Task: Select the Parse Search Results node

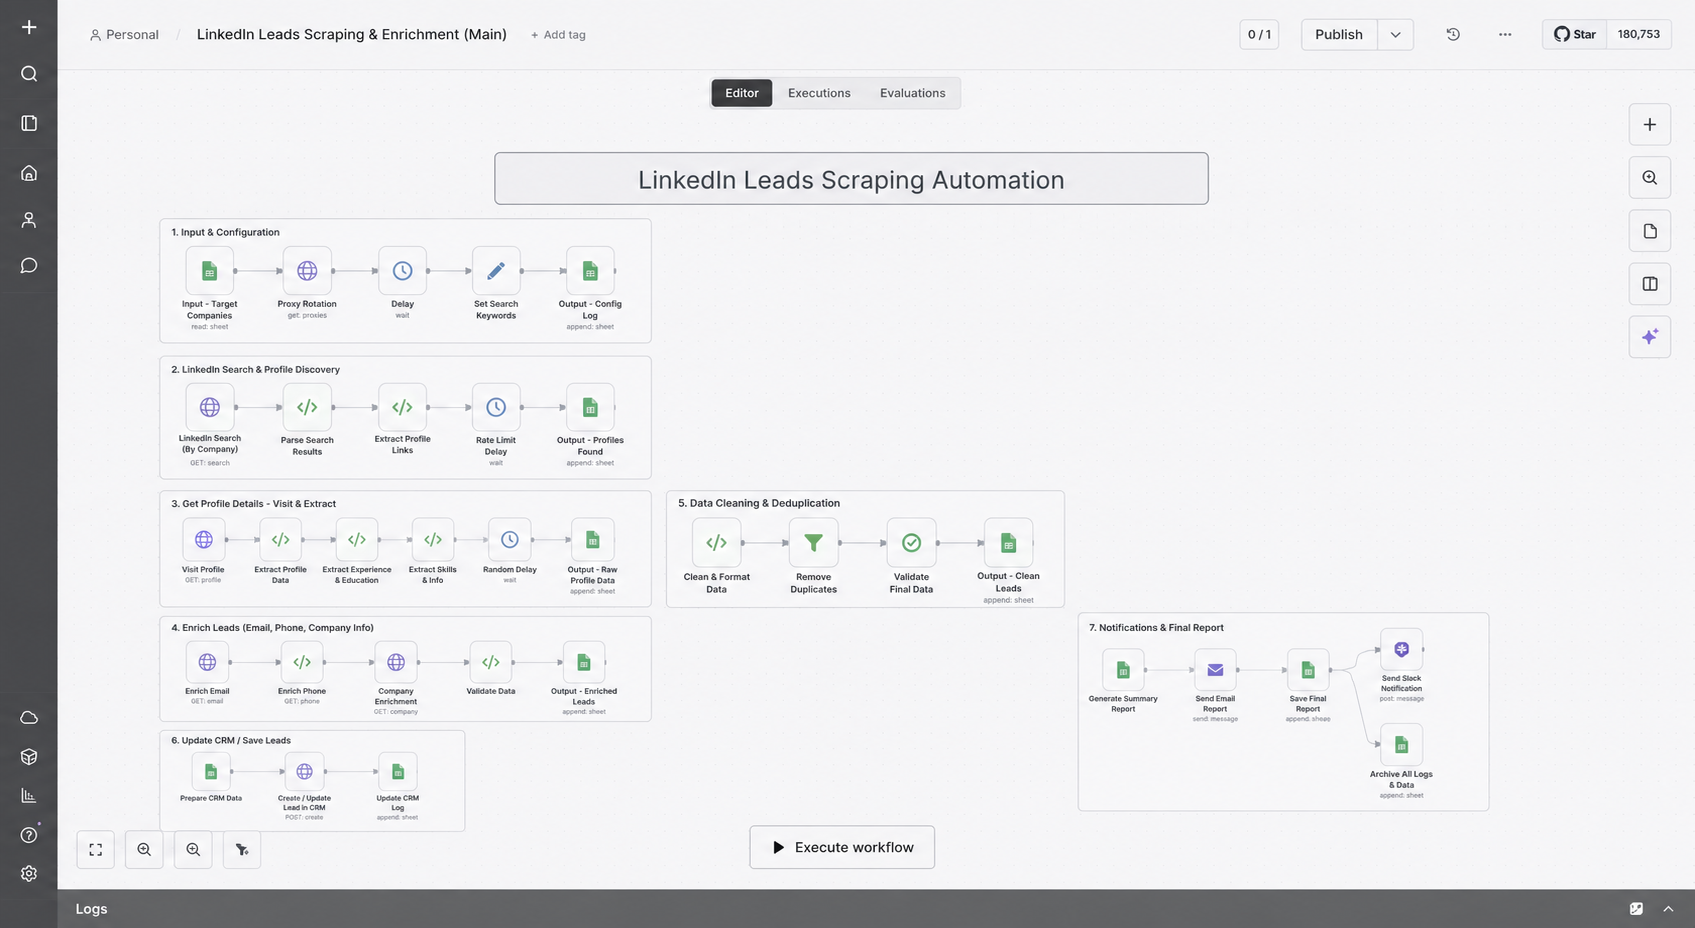Action: pos(307,407)
